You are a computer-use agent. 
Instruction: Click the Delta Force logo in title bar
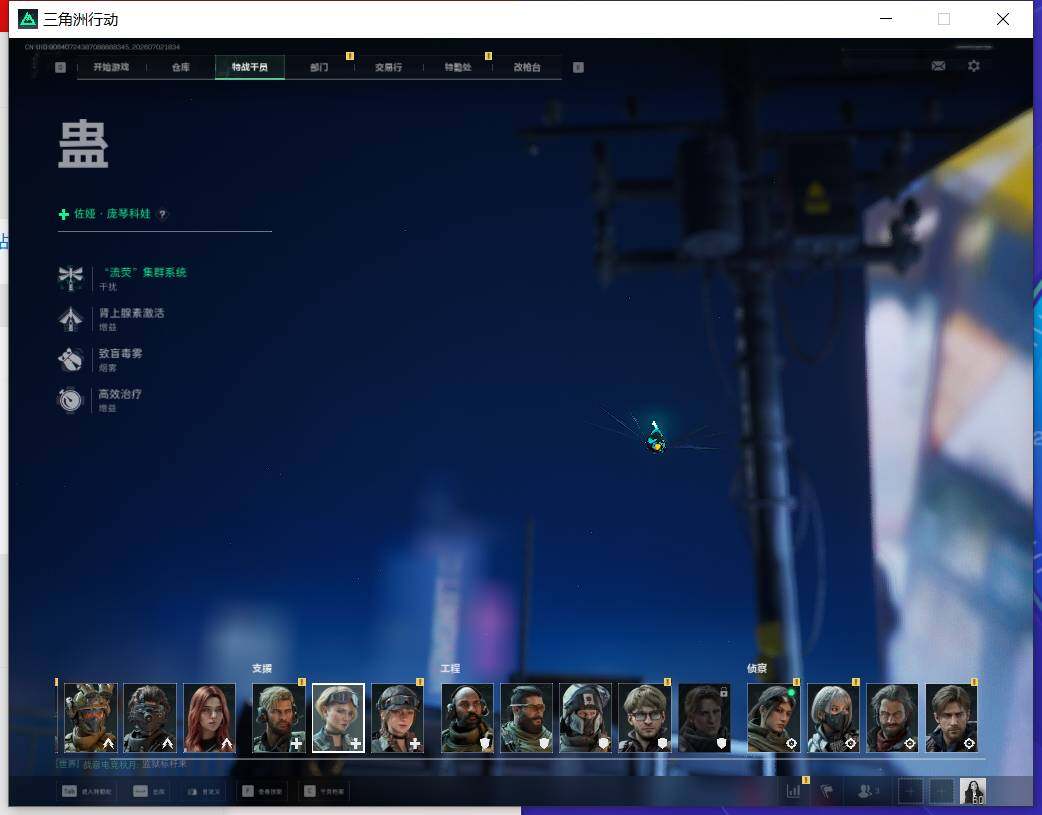(28, 19)
